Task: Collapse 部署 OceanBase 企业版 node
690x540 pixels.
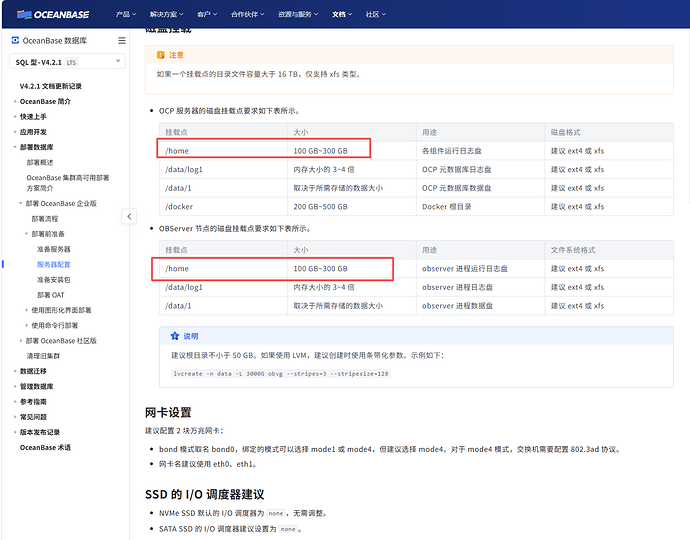Action: click(x=21, y=203)
